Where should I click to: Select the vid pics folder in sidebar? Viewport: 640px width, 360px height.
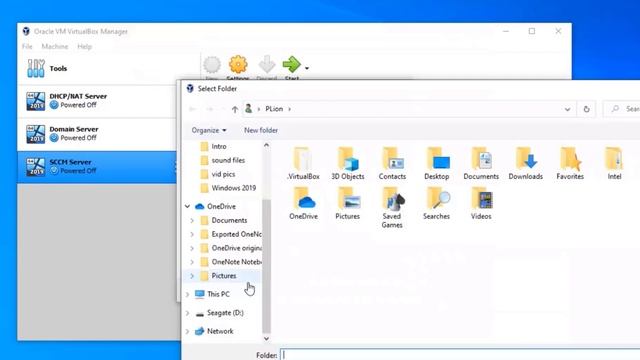pos(223,174)
